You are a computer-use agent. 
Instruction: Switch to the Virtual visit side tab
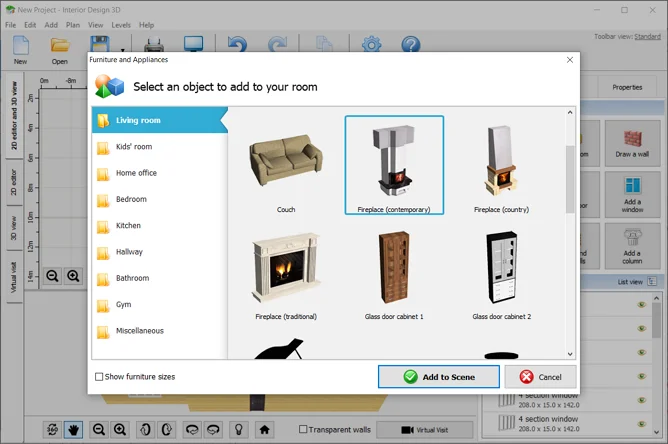(x=14, y=277)
